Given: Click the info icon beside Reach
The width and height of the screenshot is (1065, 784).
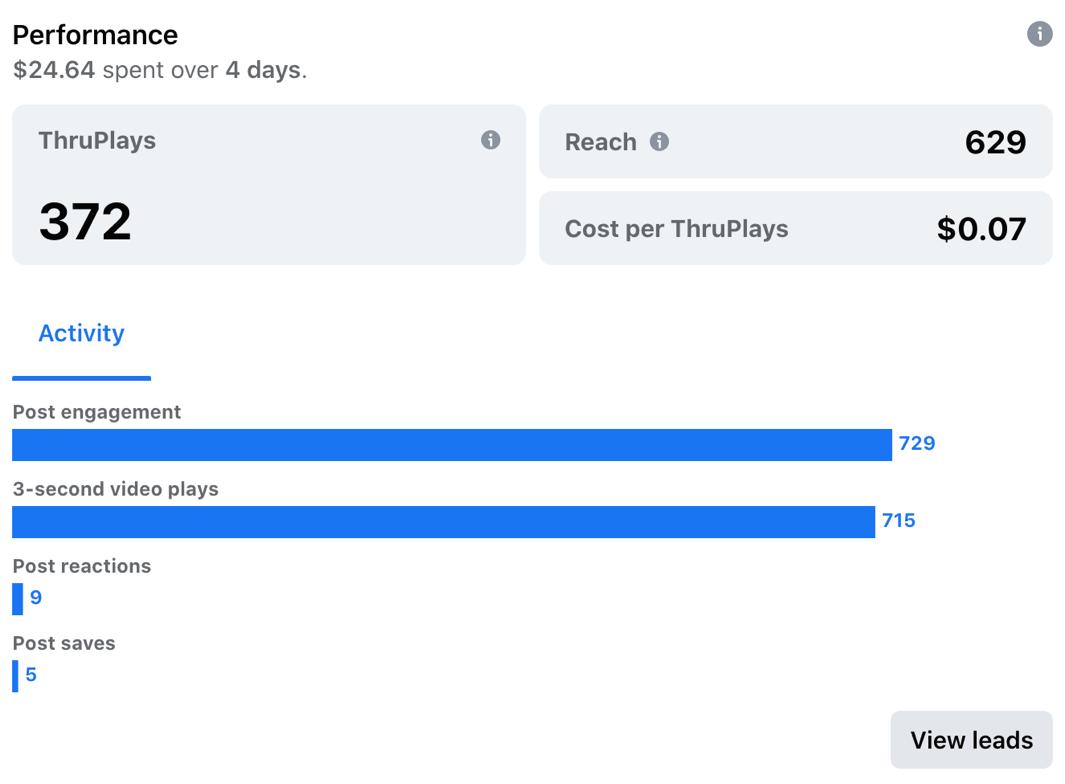Looking at the screenshot, I should (659, 142).
